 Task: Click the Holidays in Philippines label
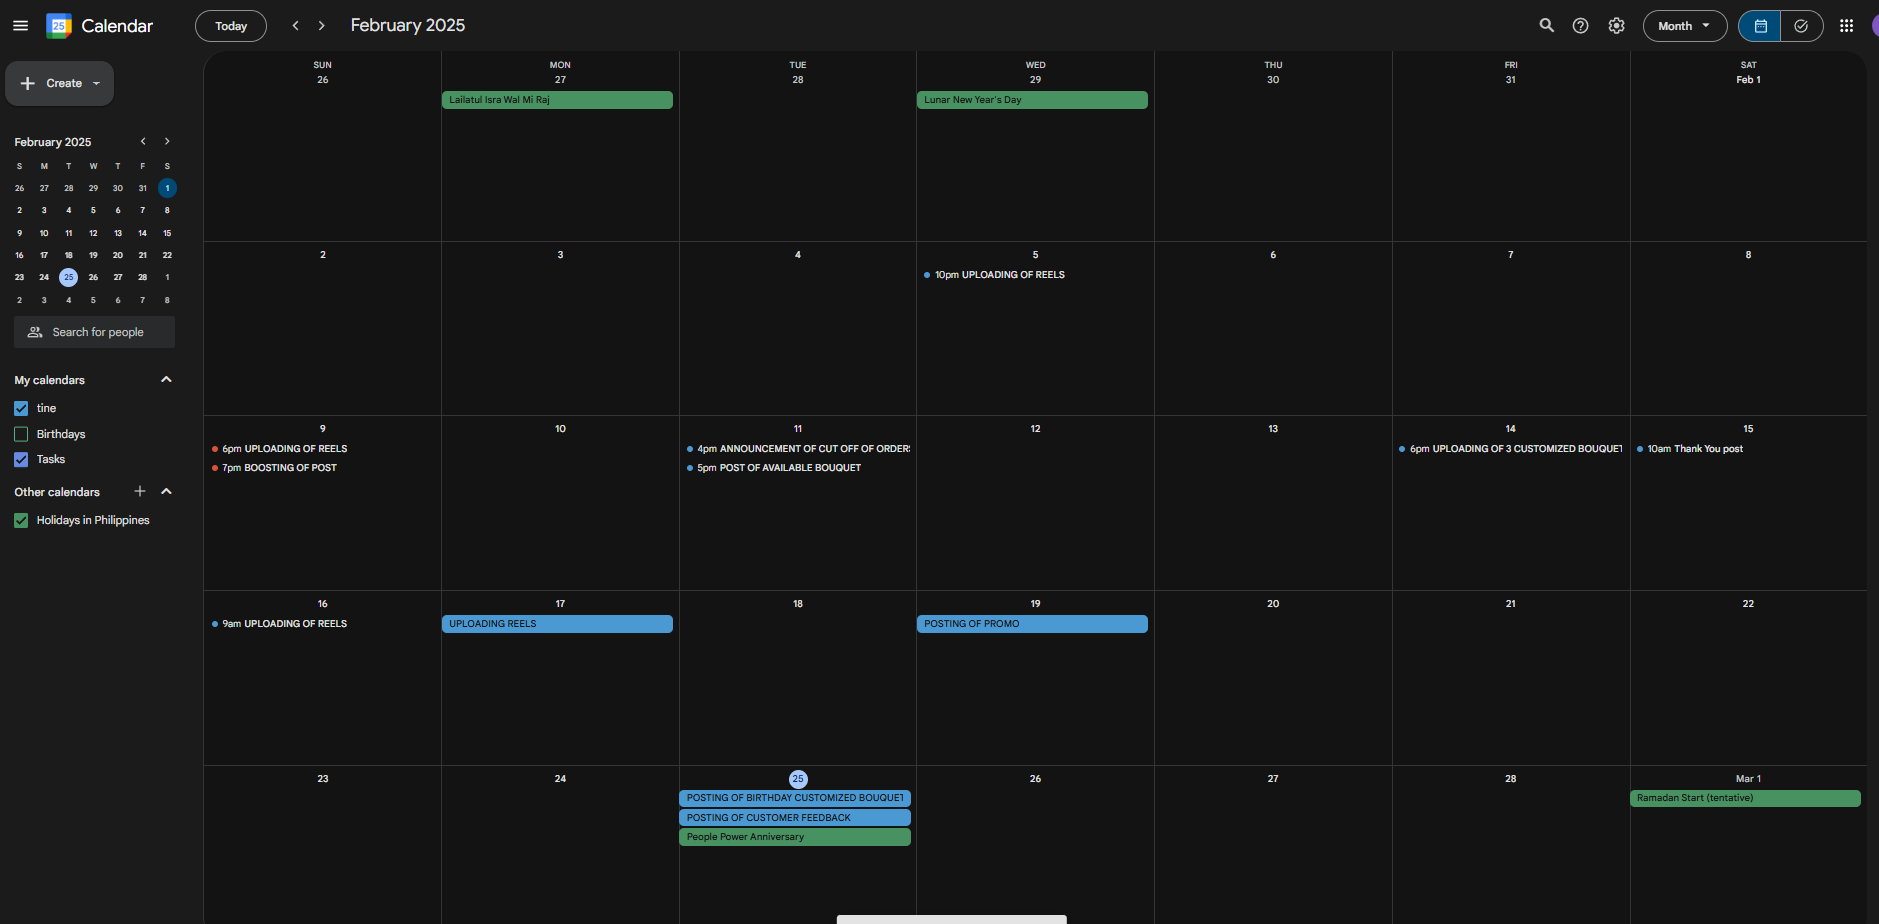[x=93, y=520]
